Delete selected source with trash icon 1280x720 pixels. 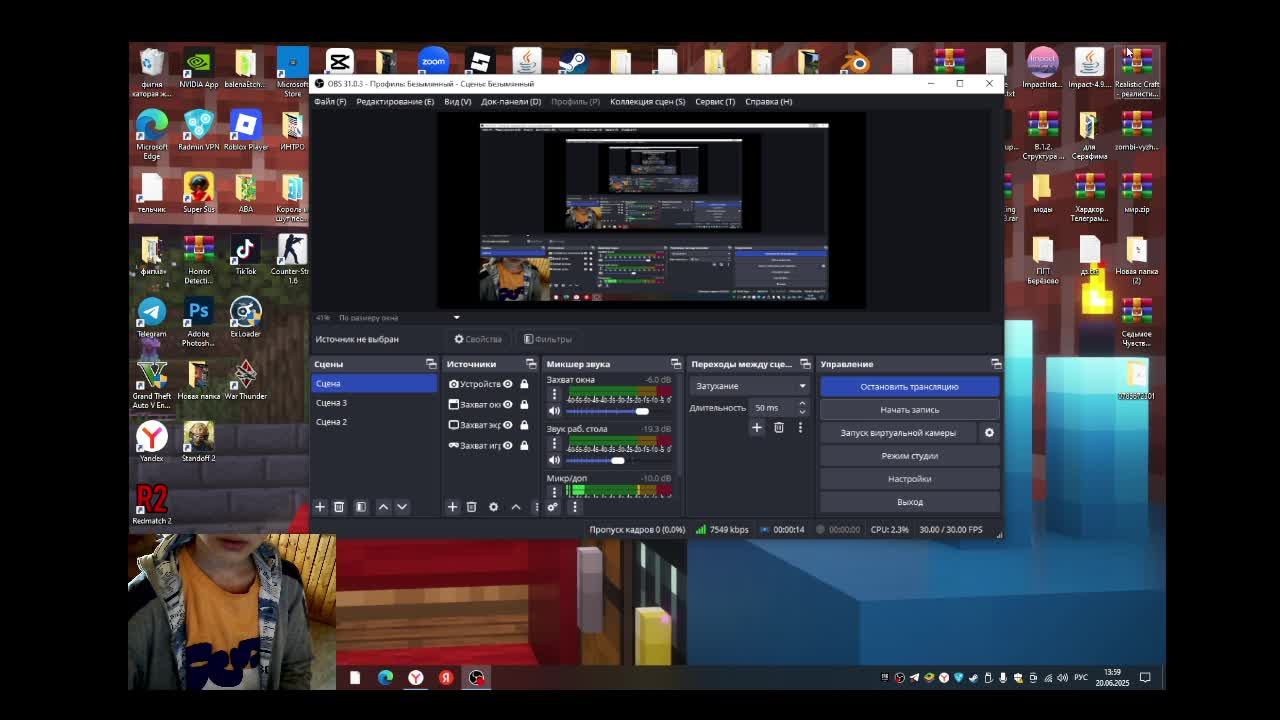[472, 507]
